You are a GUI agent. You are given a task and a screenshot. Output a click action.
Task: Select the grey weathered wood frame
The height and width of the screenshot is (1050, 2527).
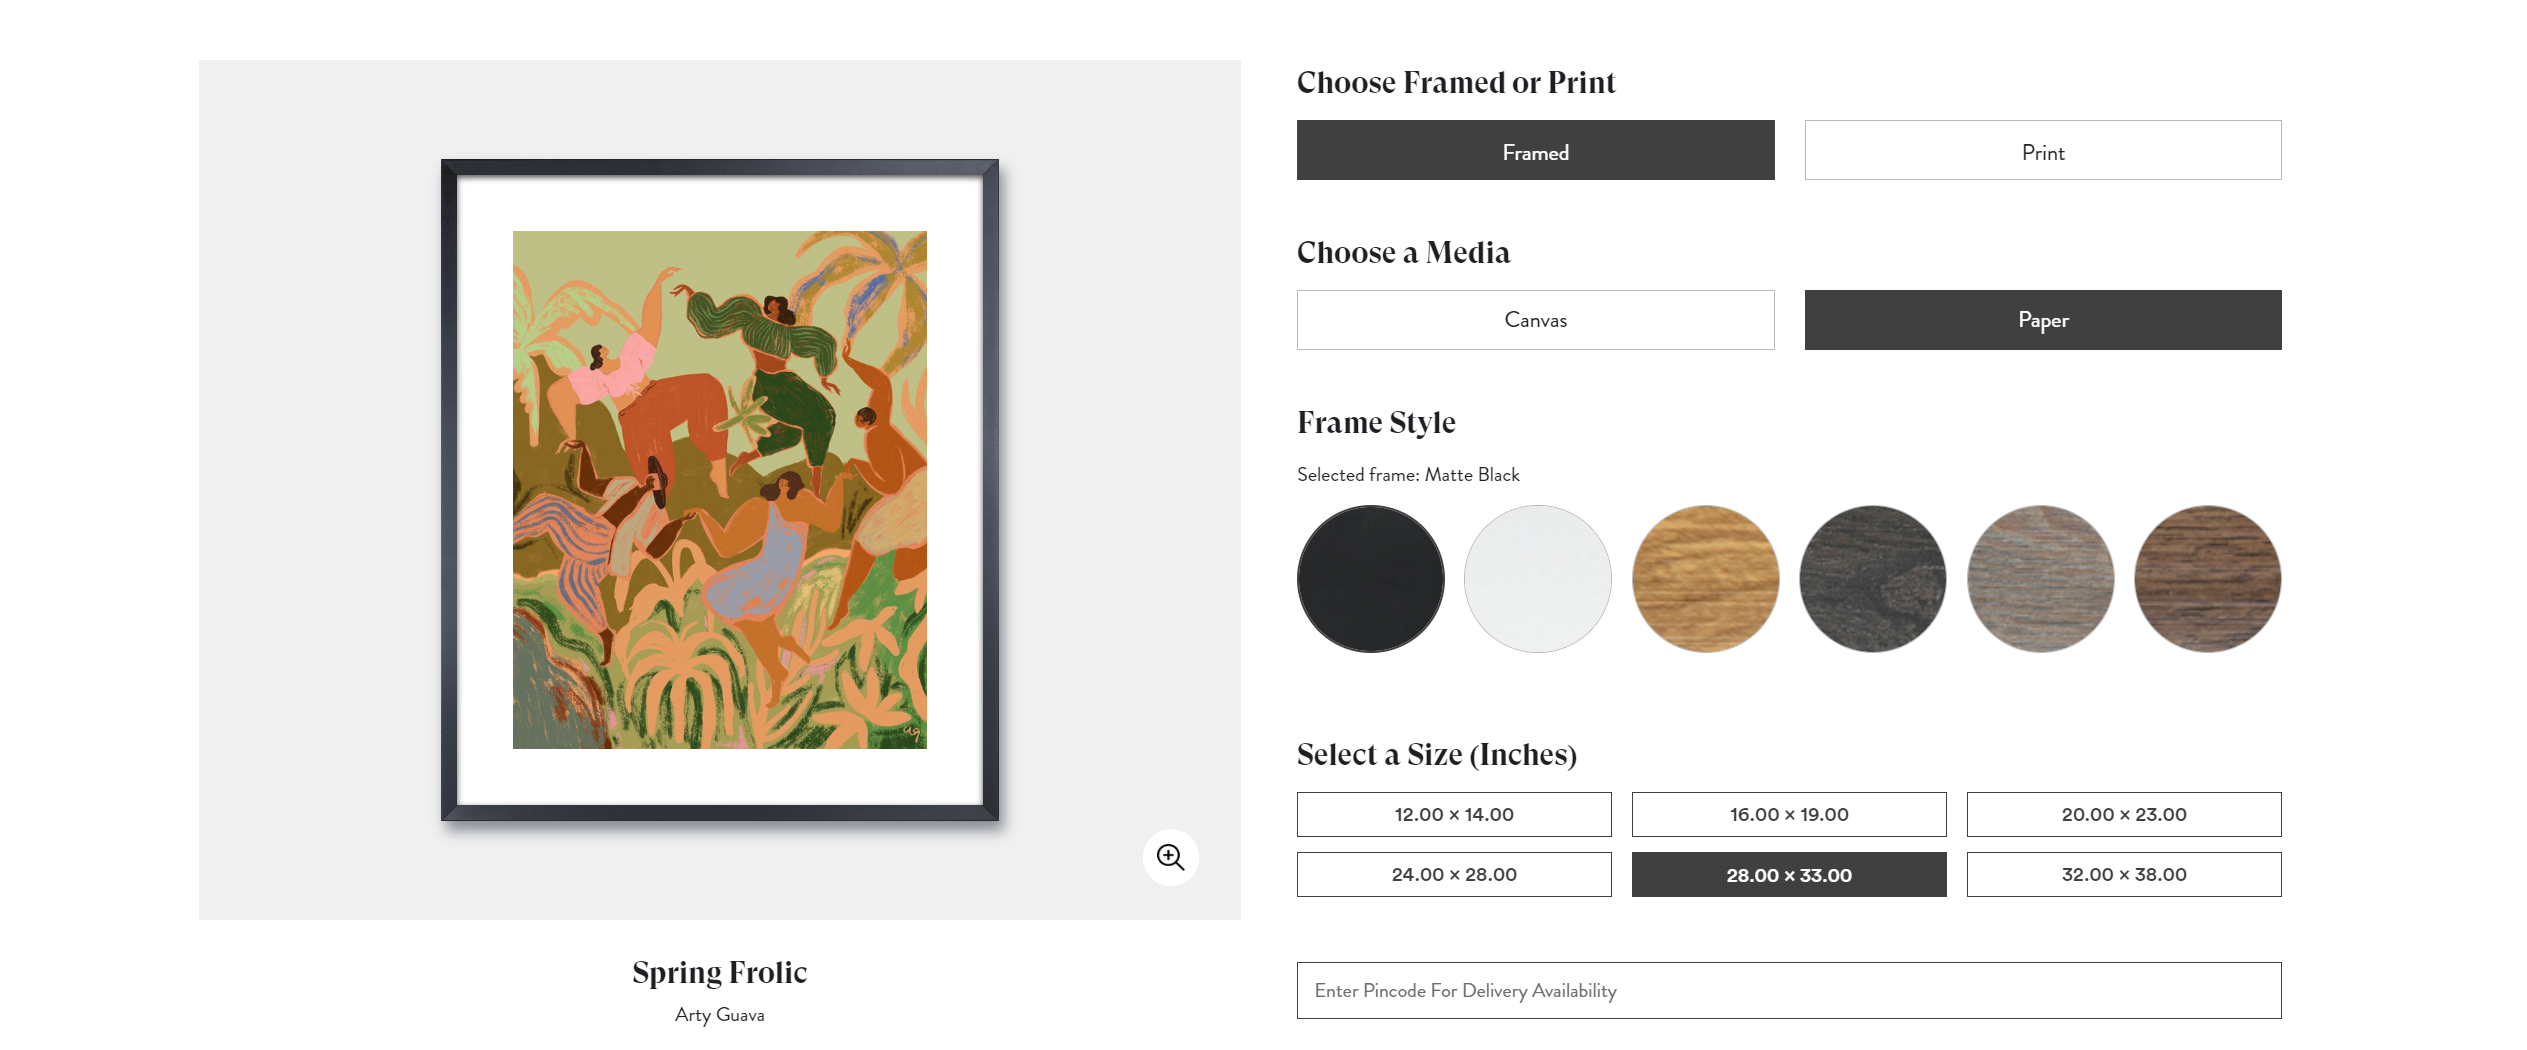[x=2040, y=578]
